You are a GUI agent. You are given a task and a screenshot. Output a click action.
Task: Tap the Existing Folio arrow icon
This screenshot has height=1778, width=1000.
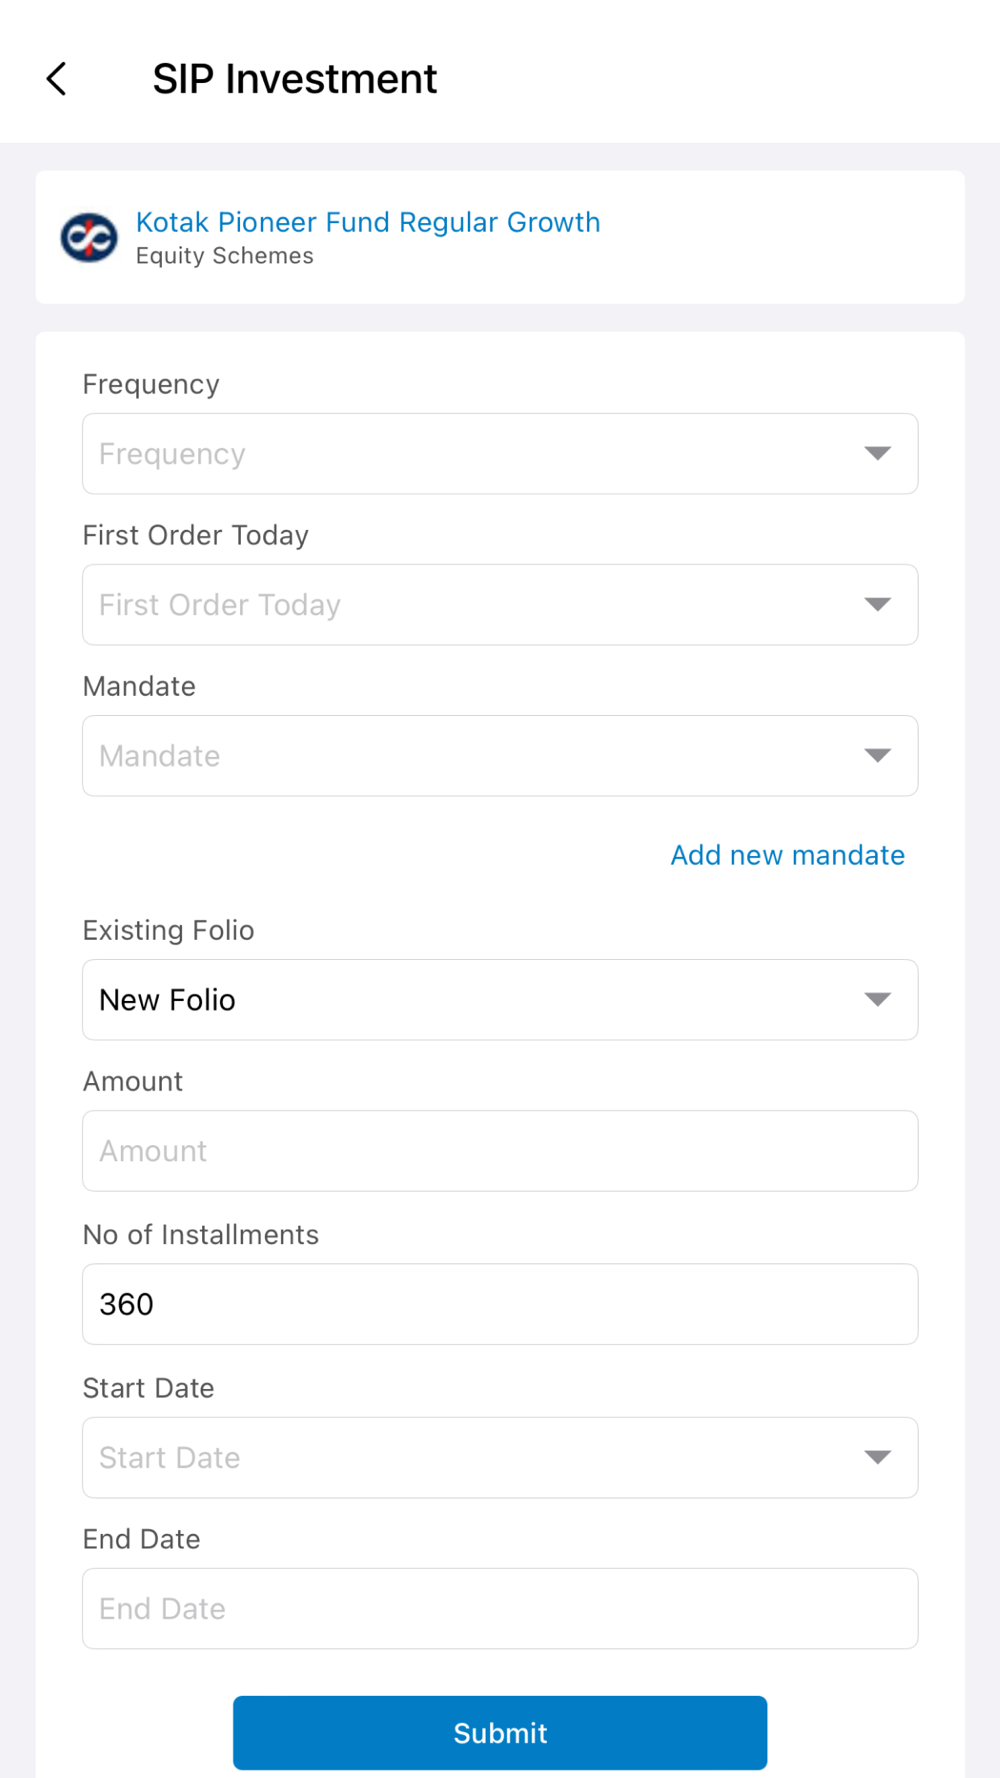coord(877,1000)
